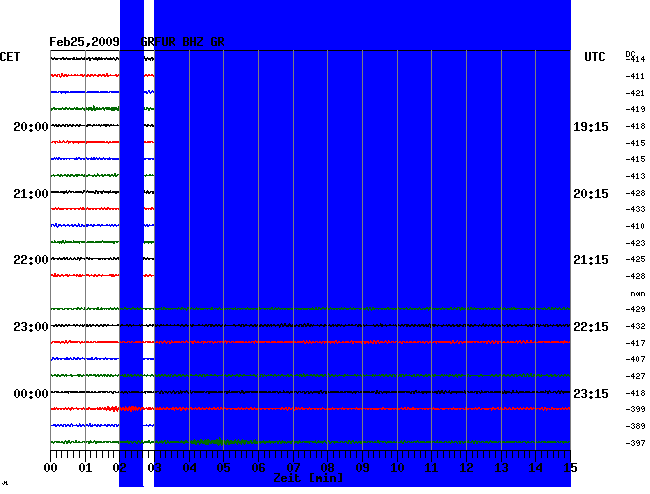Click minute tick label 14 on time axis
This screenshot has height=494, width=650.
coord(536,468)
